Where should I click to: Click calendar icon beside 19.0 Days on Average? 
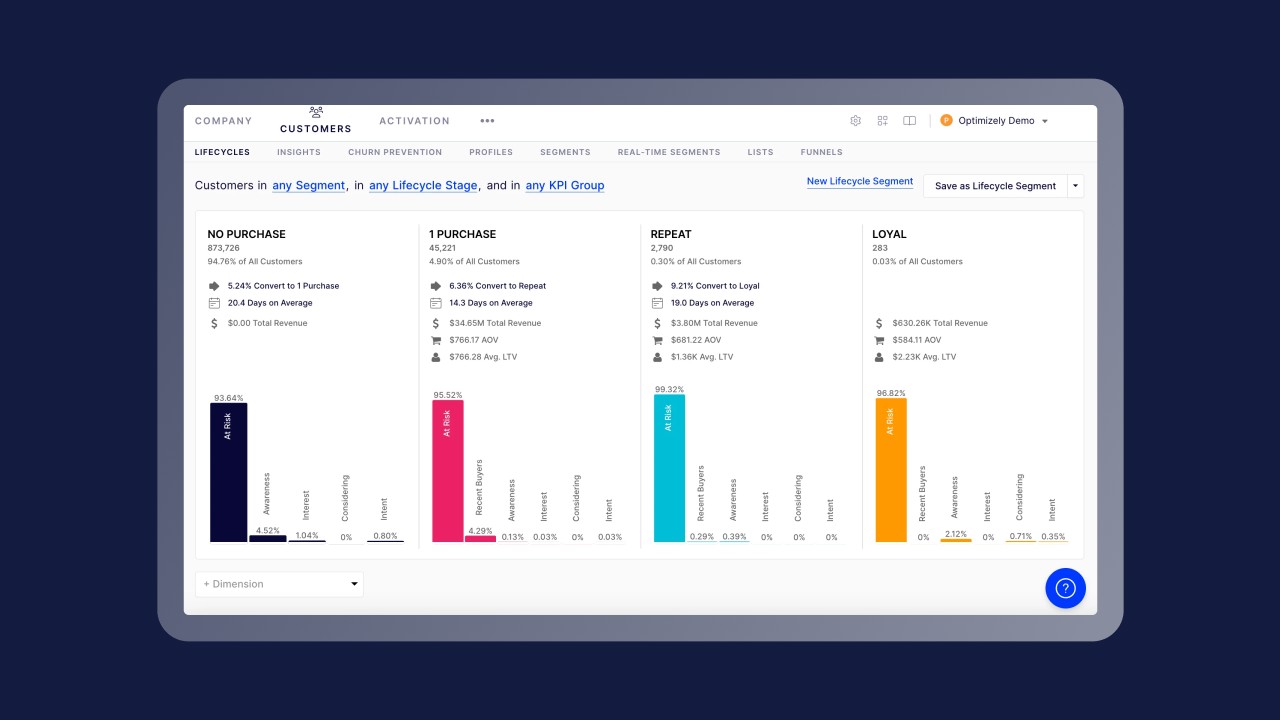coord(657,303)
